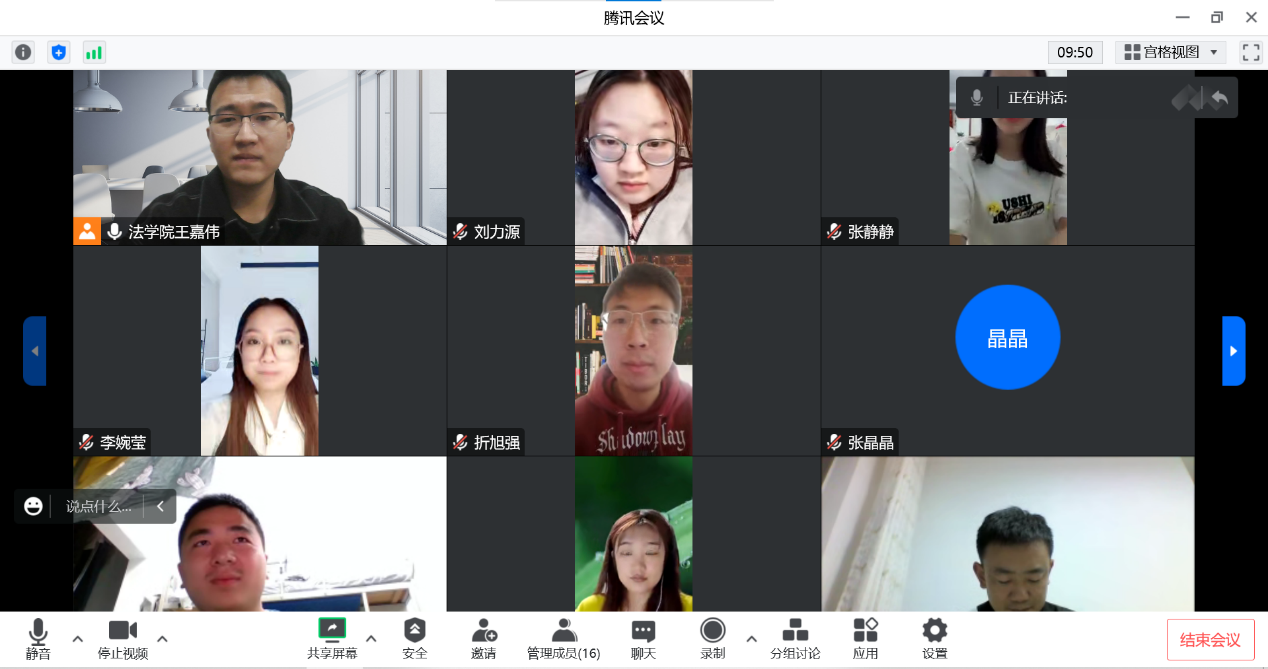Open the 应用 apps panel
This screenshot has height=669, width=1268.
click(865, 638)
